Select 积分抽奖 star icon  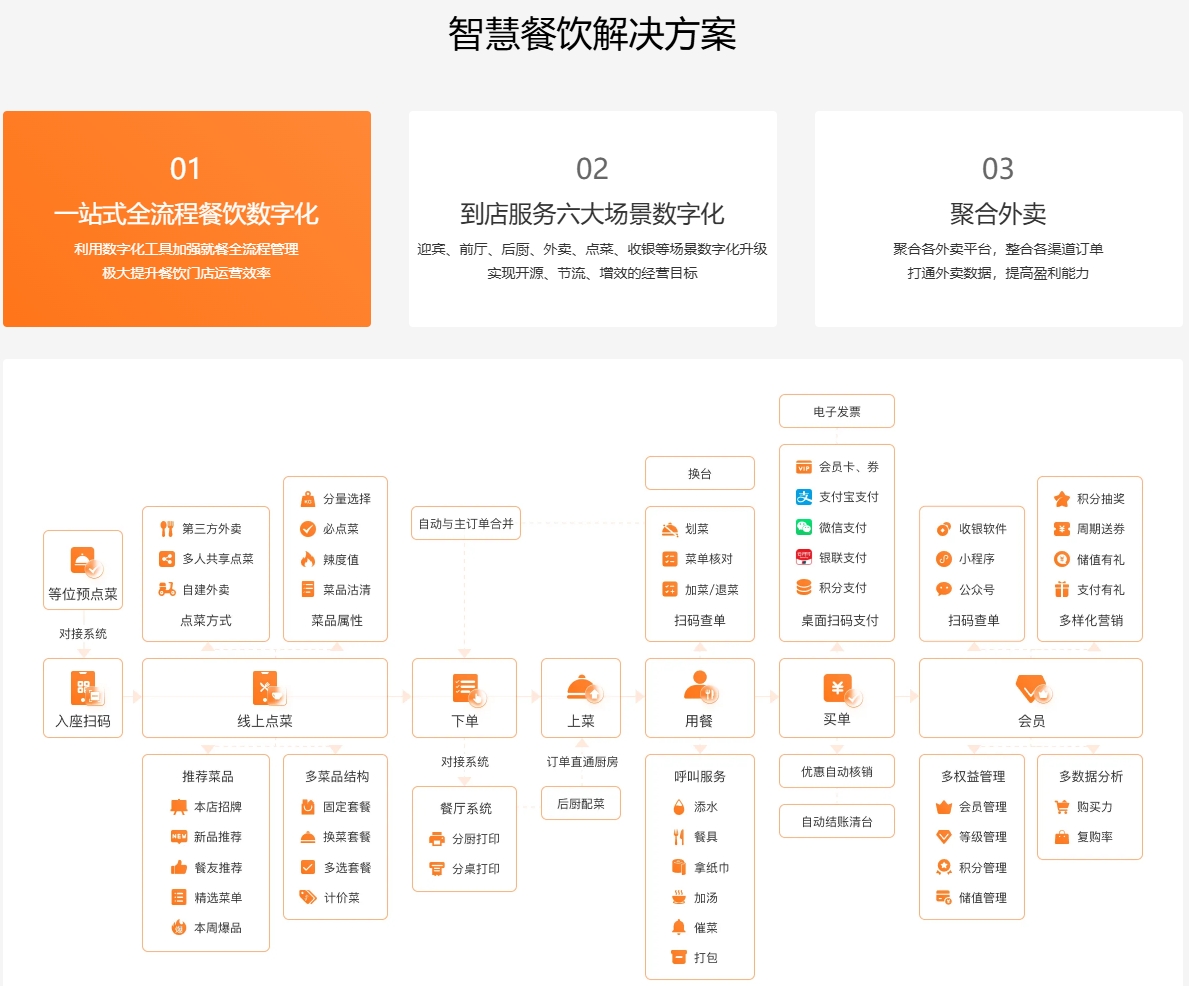coord(1062,498)
